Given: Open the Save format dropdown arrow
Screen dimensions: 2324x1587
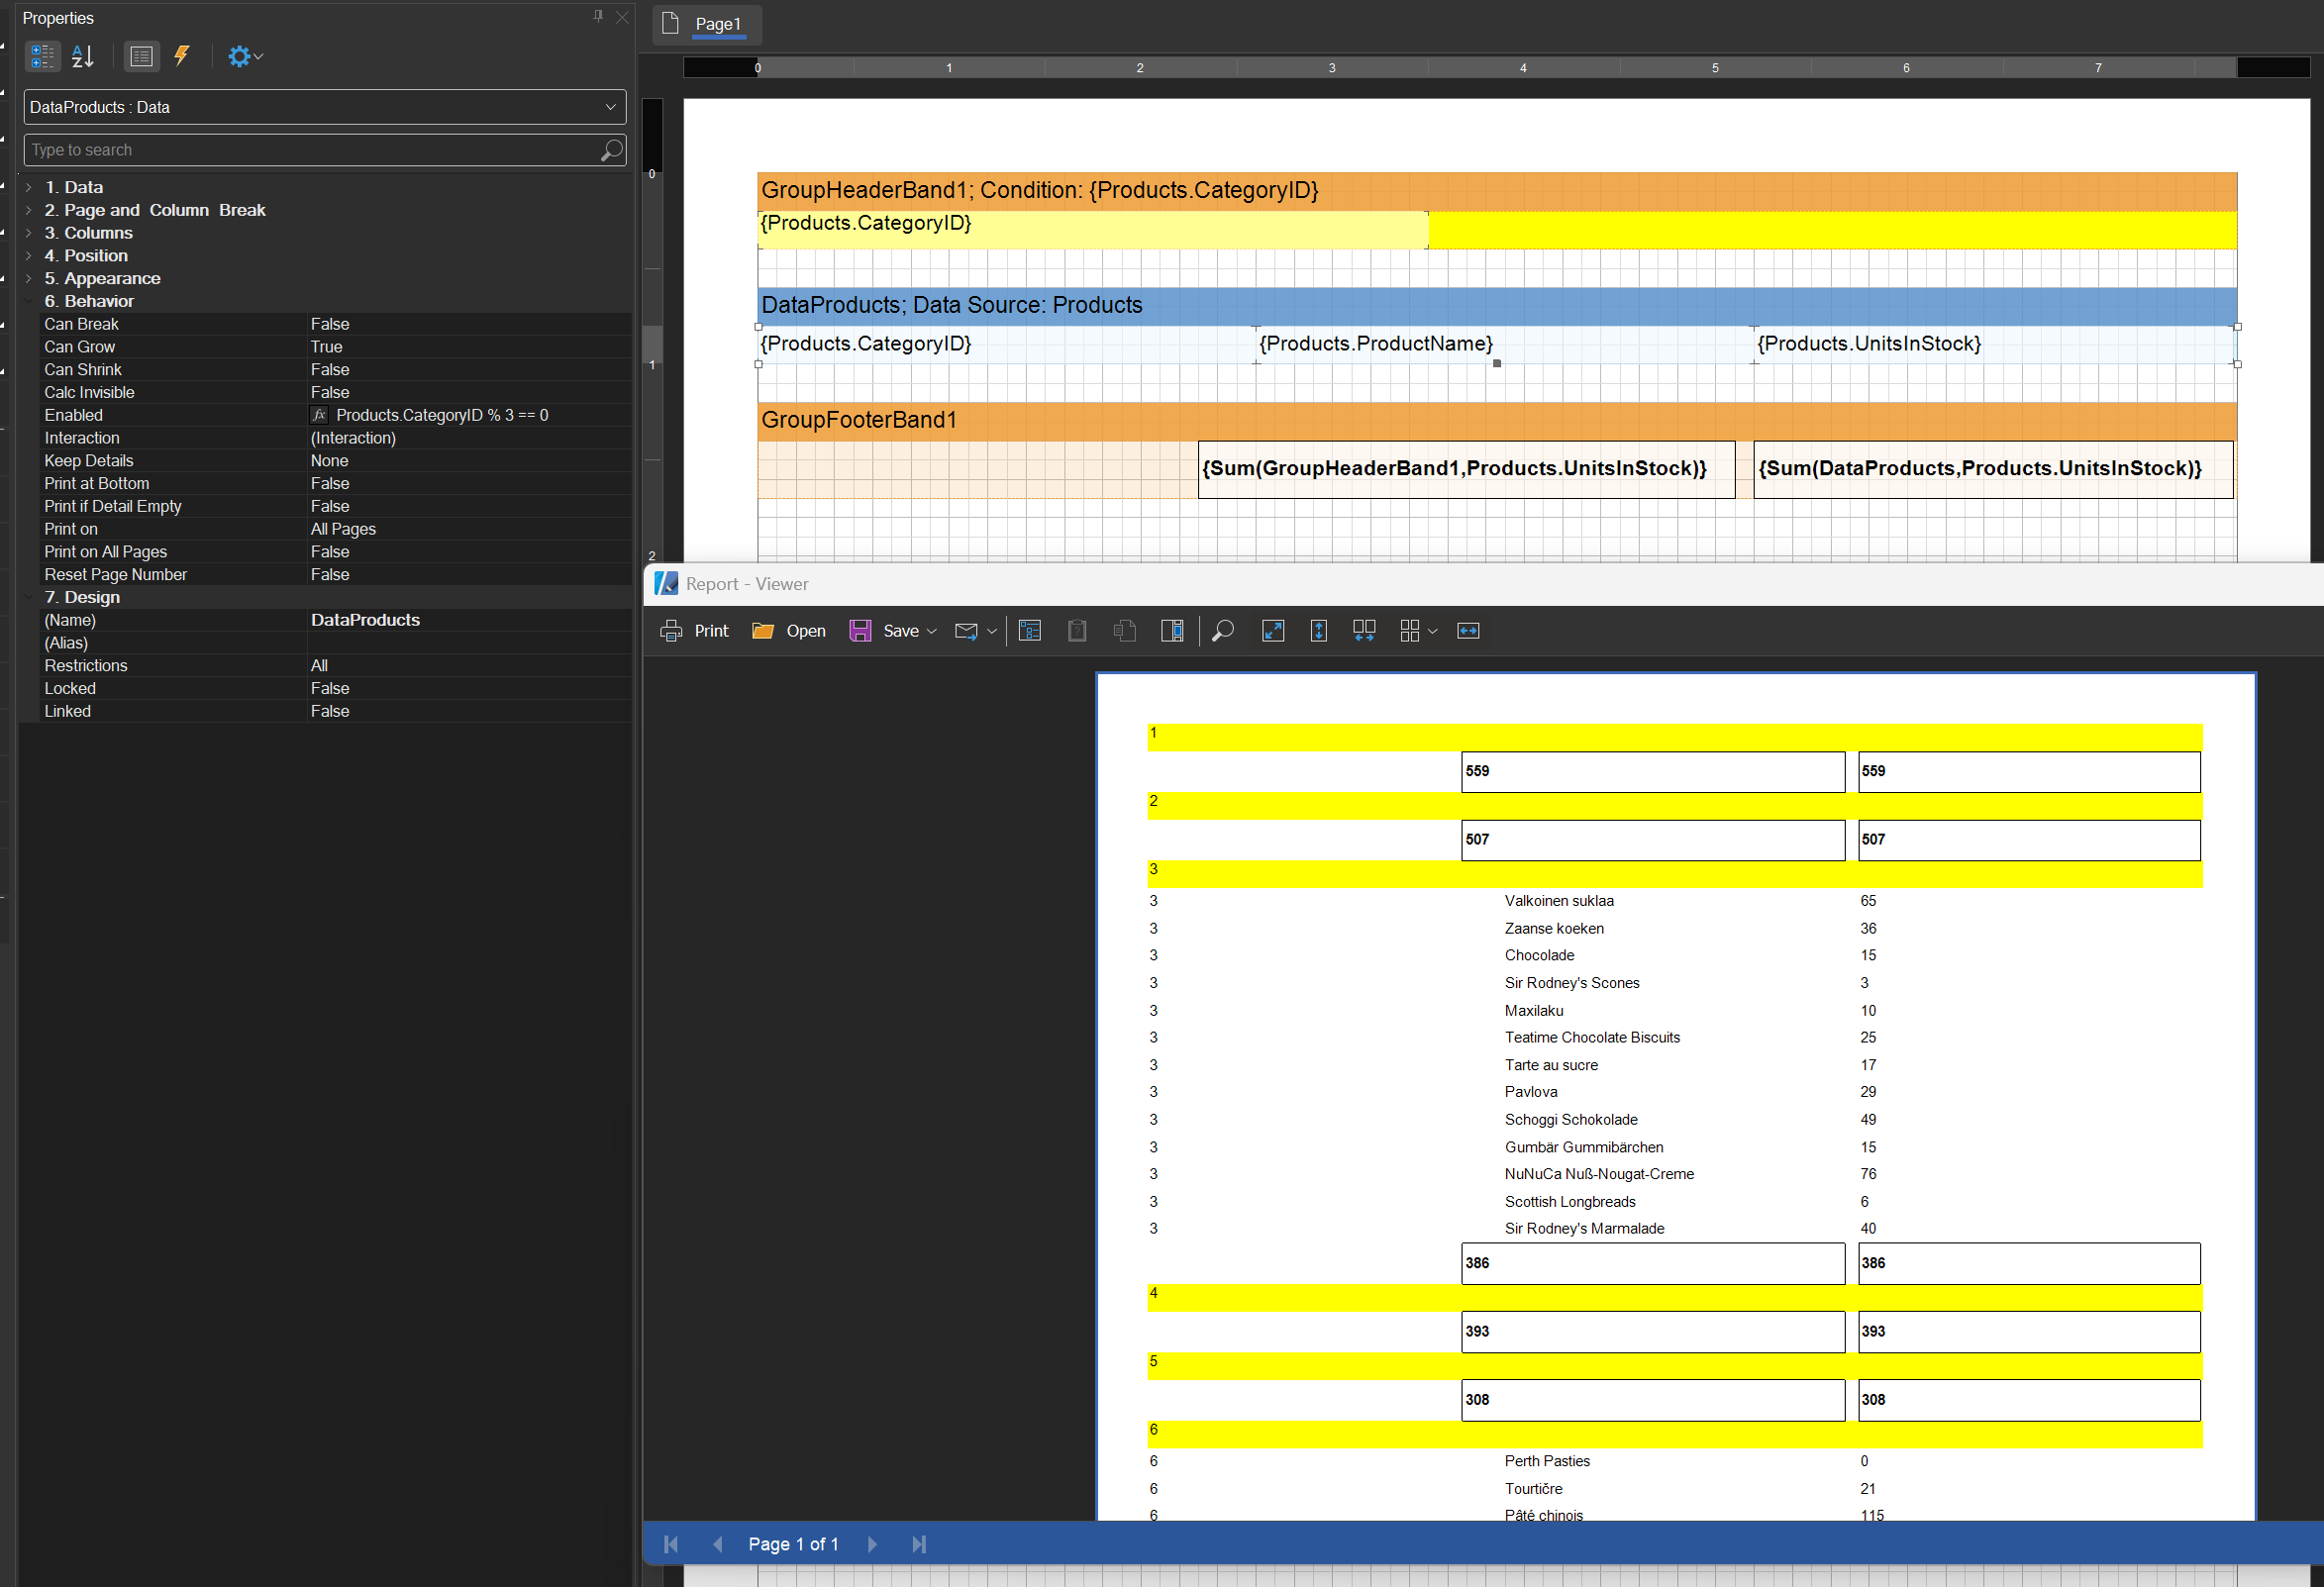Looking at the screenshot, I should (932, 631).
